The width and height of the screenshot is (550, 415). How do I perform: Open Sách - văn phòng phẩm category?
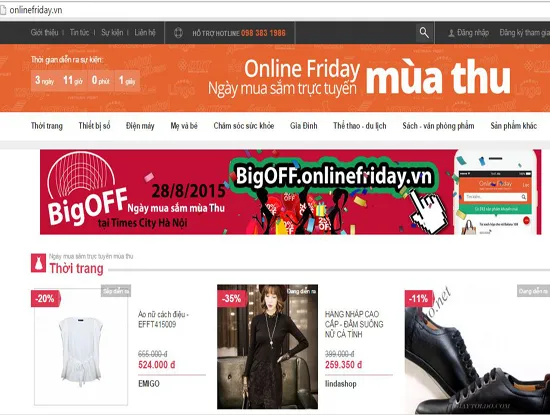click(438, 126)
